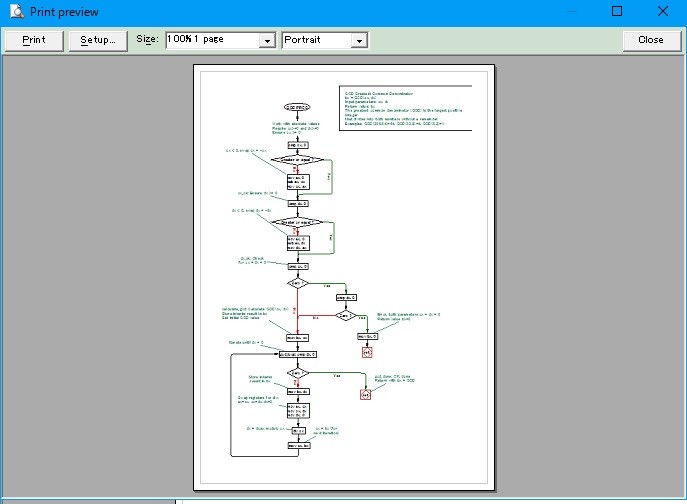Select the div cx instruction box

tap(298, 431)
